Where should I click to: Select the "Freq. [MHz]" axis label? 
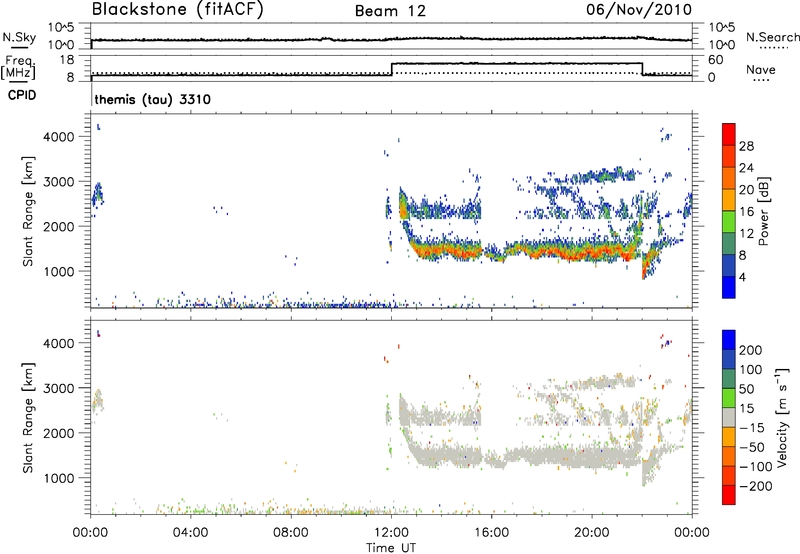coord(19,67)
